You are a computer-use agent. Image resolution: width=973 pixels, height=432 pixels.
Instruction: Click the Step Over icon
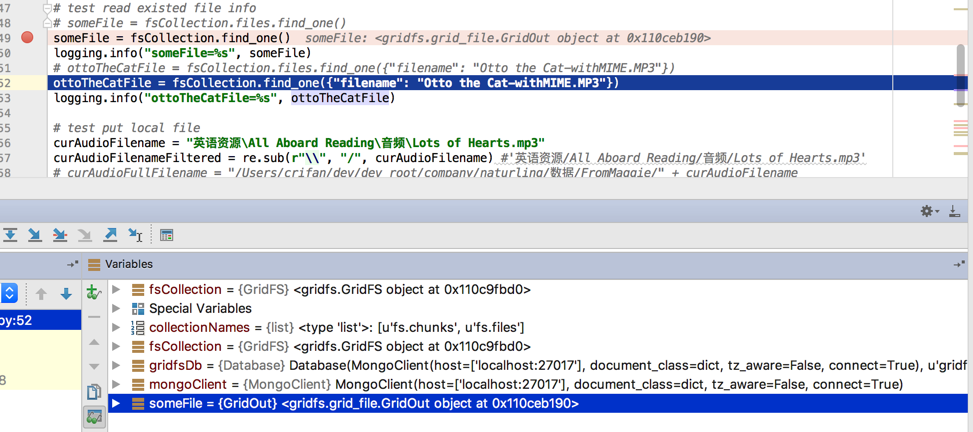point(10,235)
